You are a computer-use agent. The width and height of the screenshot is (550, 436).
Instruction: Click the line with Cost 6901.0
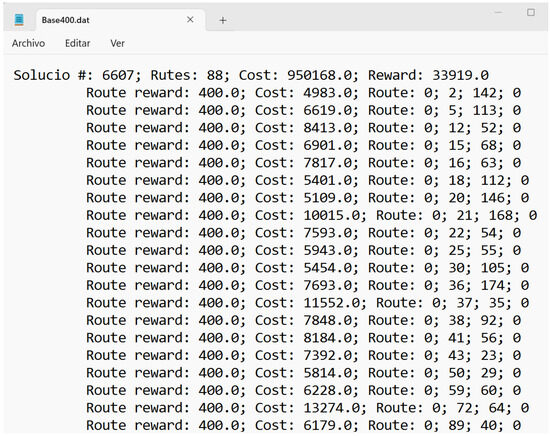click(303, 146)
